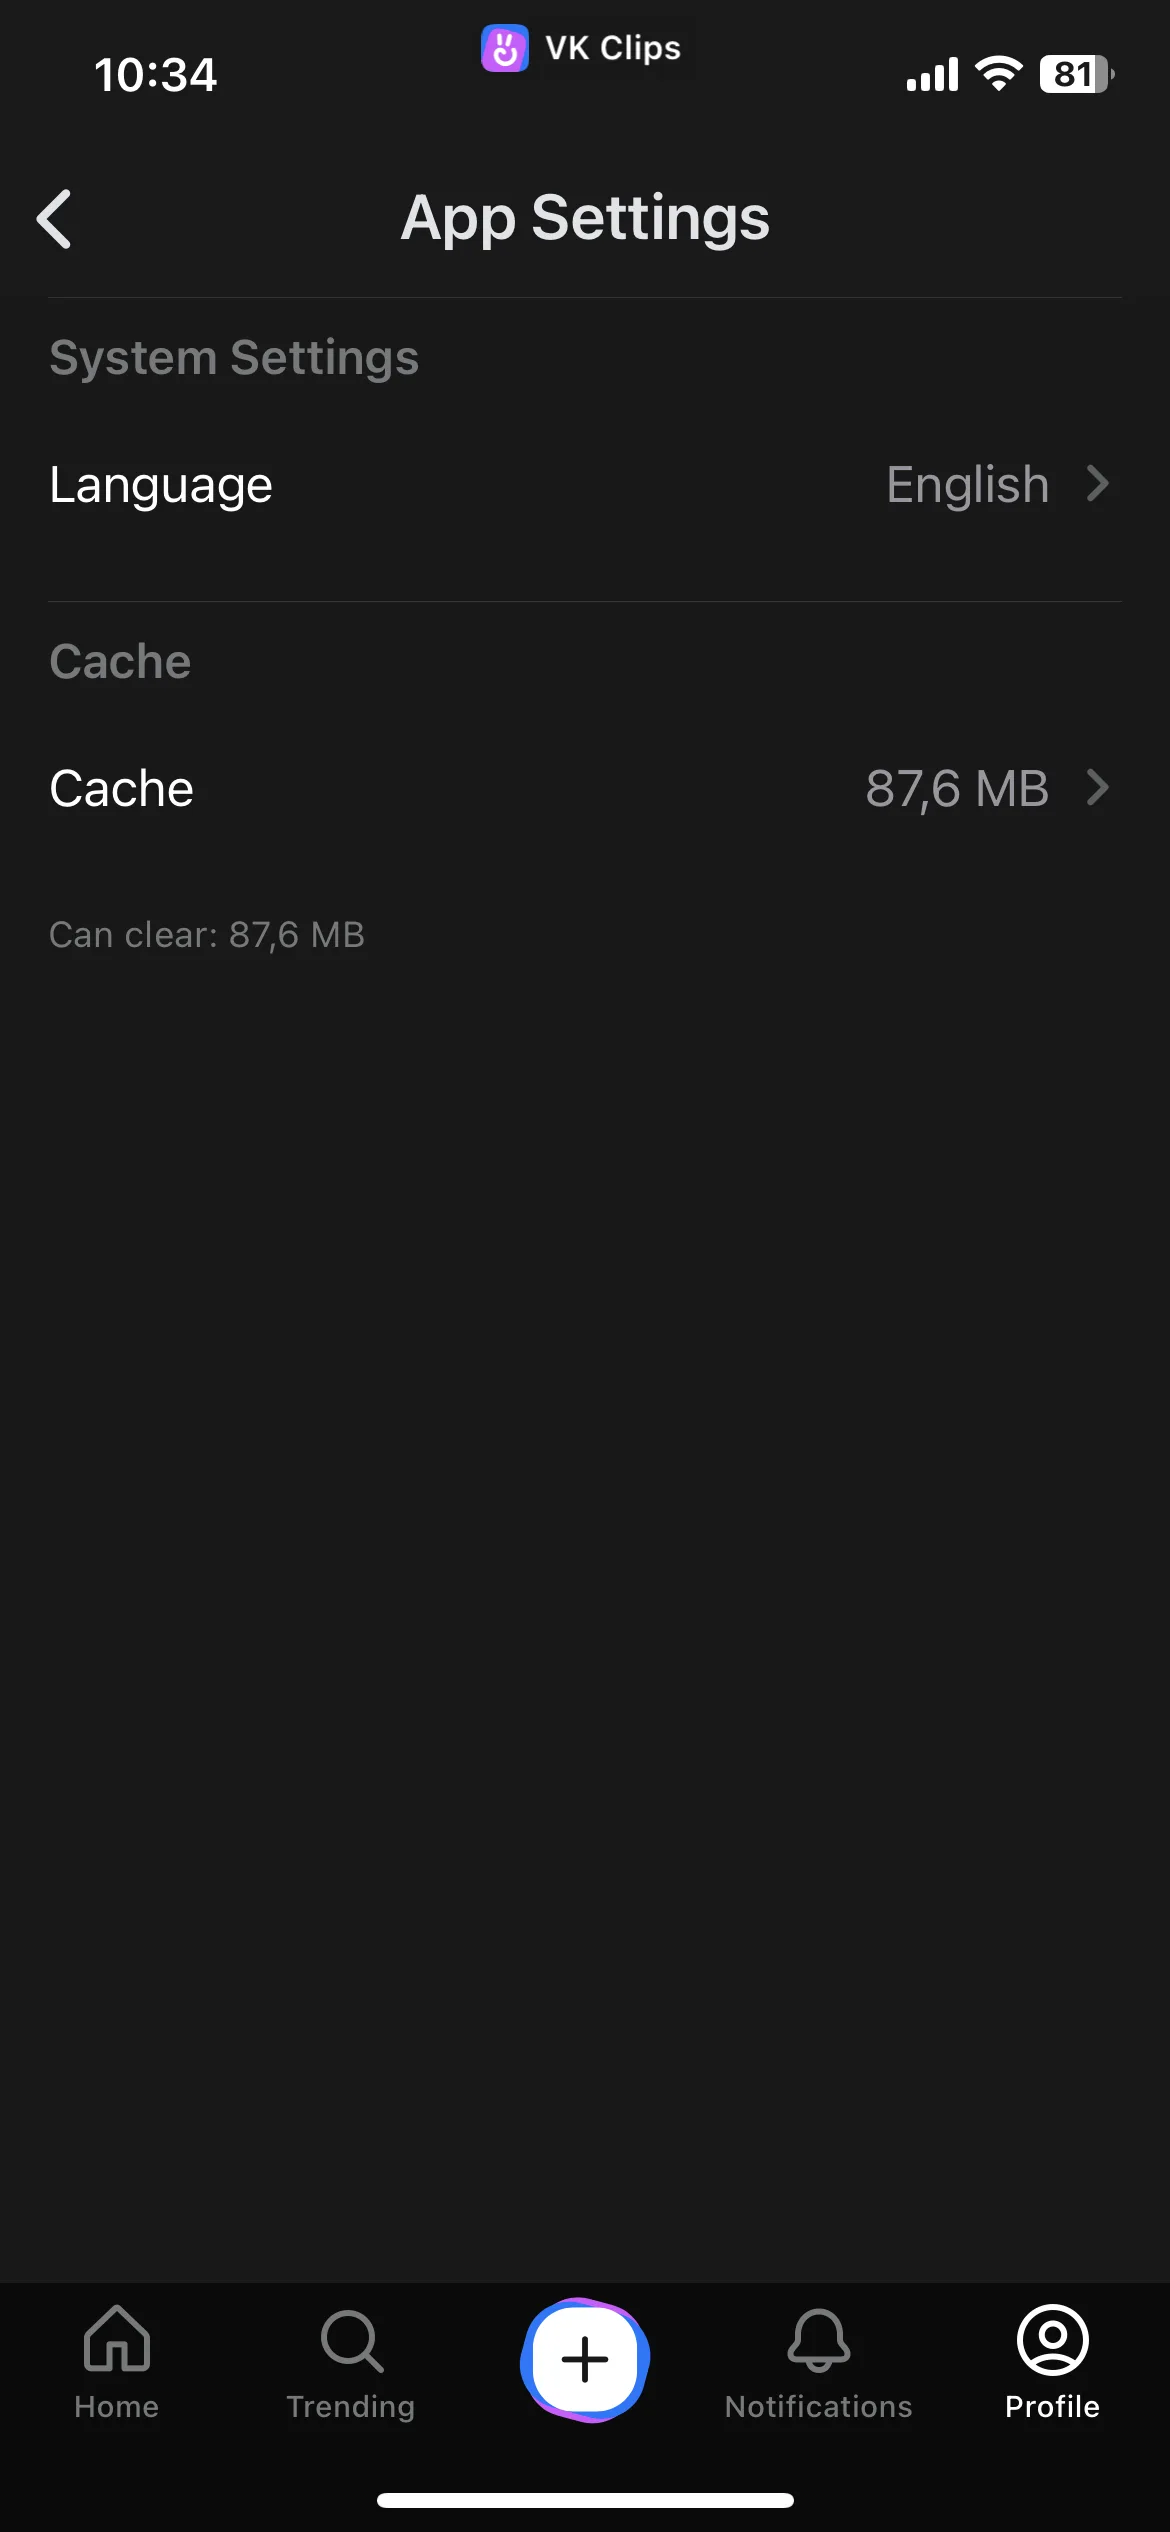1170x2532 pixels.
Task: Change the English language value
Action: 968,485
